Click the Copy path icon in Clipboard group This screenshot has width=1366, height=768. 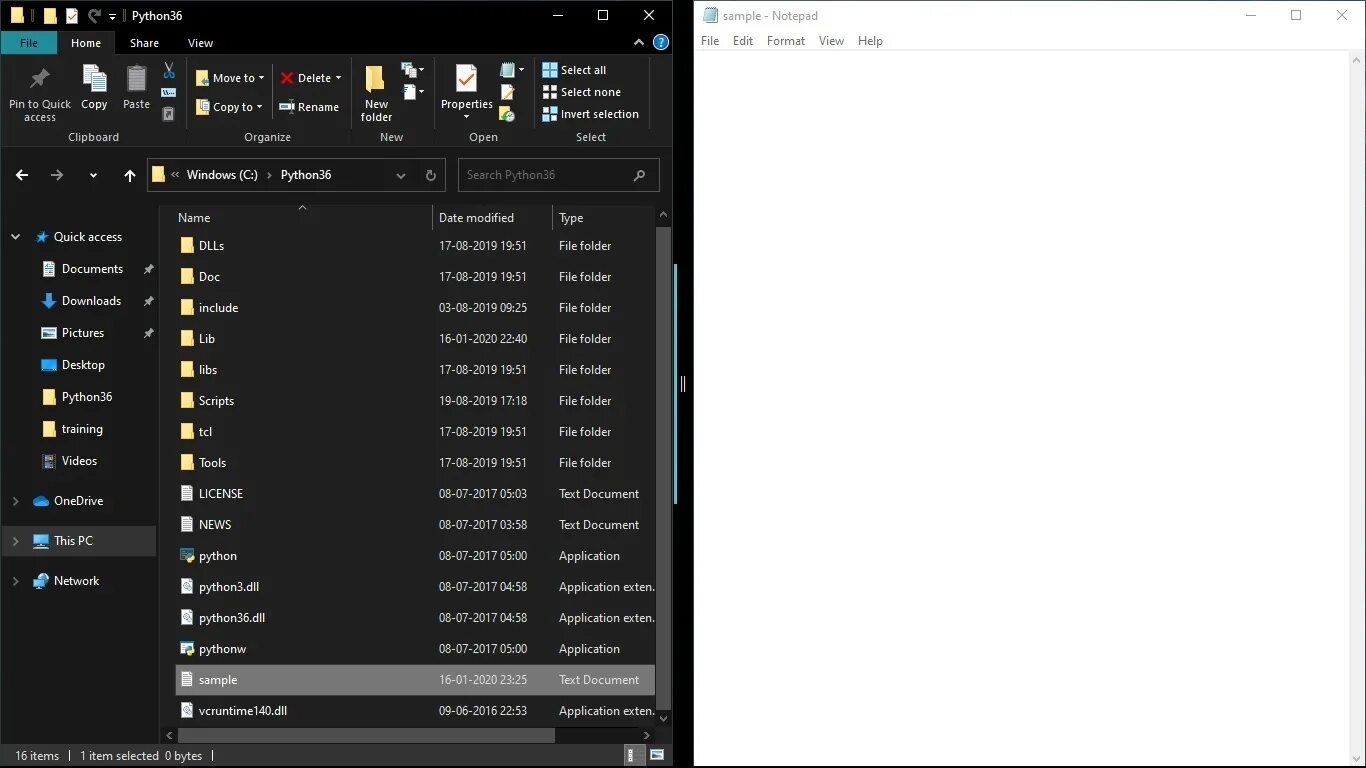[169, 93]
